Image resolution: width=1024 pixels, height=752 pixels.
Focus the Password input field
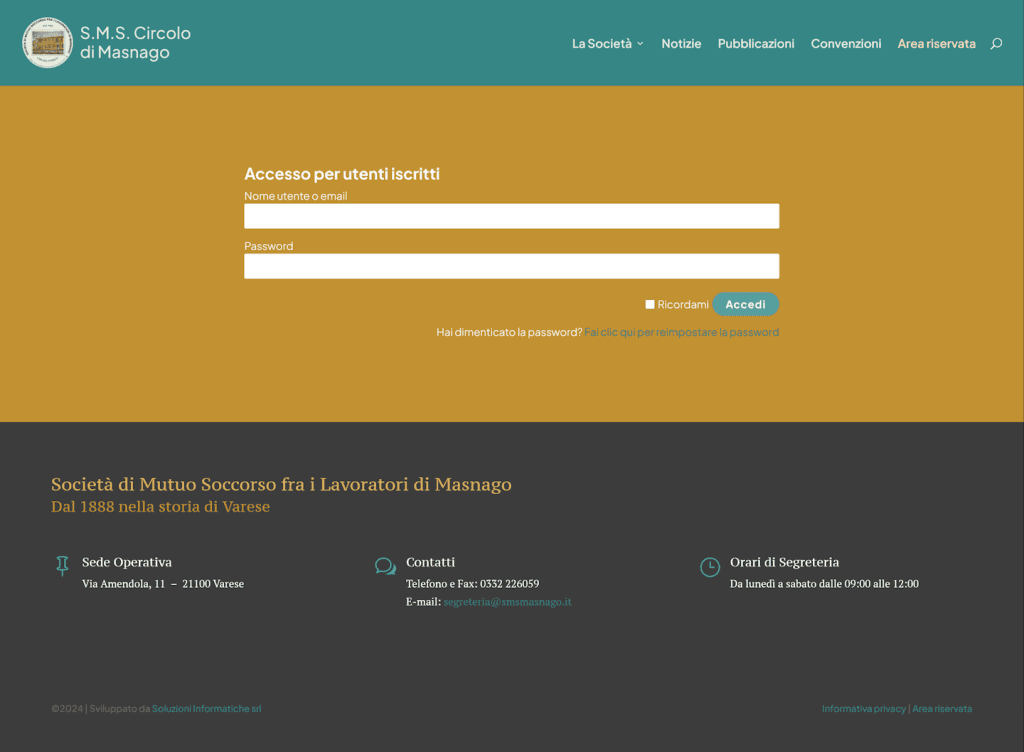(511, 266)
